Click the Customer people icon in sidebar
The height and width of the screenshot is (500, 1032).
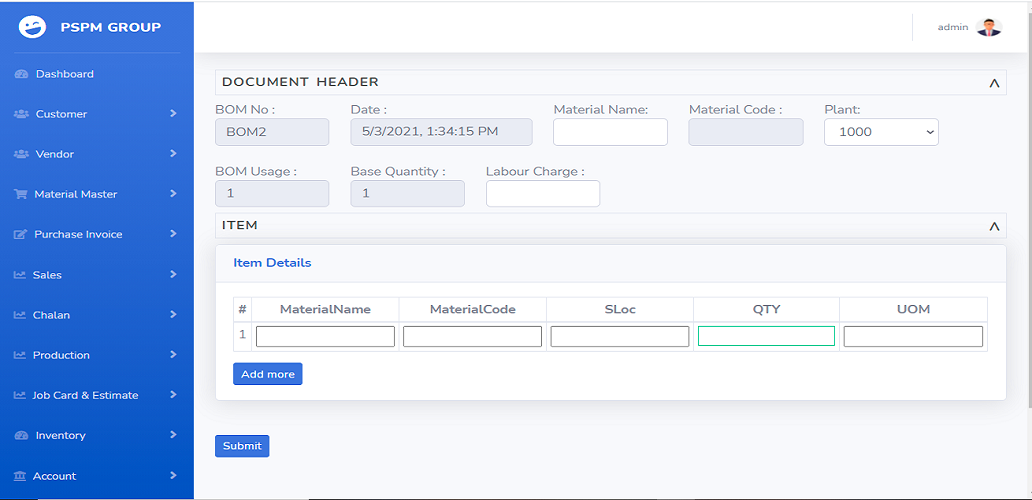point(21,114)
